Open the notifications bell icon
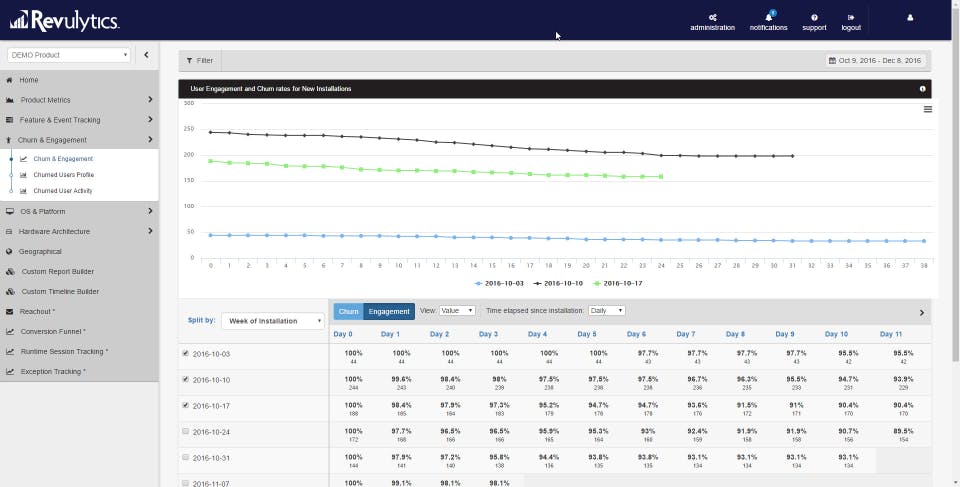The width and height of the screenshot is (960, 487). point(769,17)
